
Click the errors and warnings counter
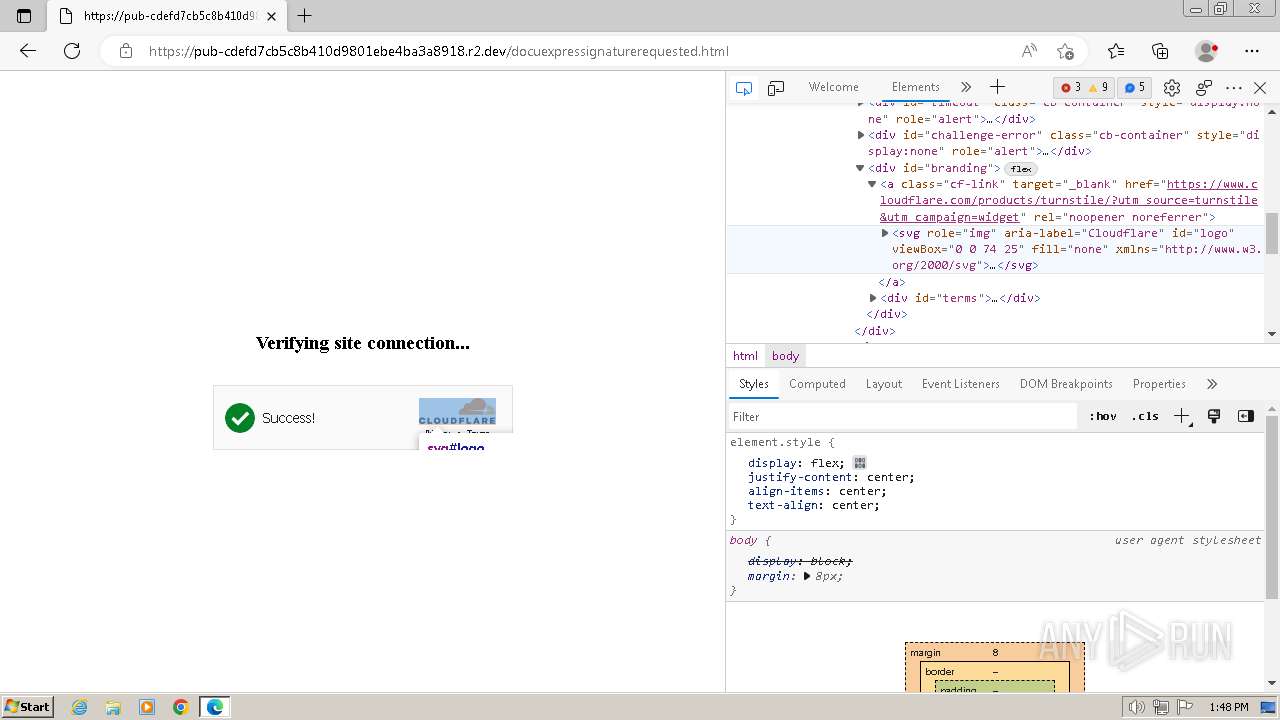(1084, 87)
